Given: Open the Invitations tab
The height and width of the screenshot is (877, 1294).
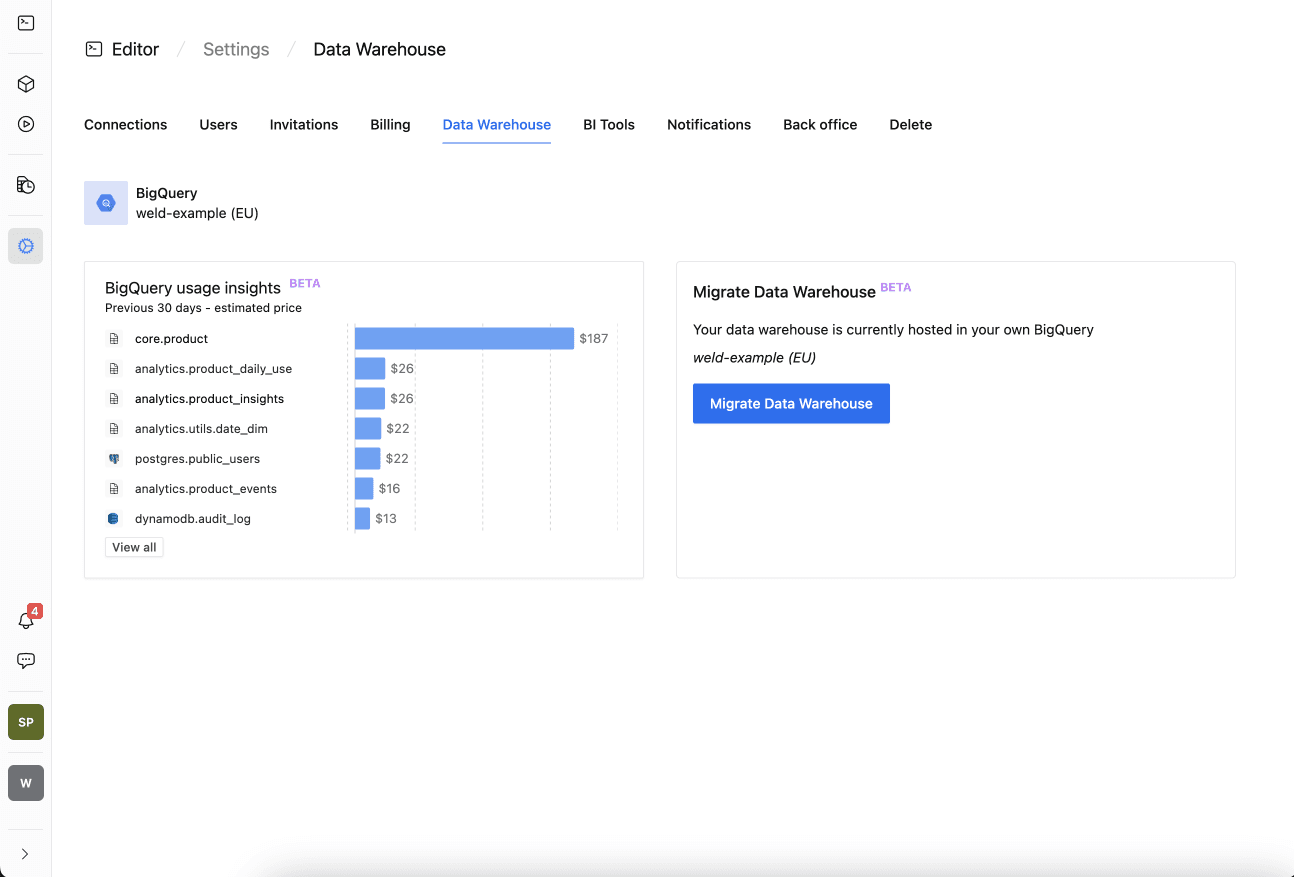Looking at the screenshot, I should pyautogui.click(x=304, y=125).
